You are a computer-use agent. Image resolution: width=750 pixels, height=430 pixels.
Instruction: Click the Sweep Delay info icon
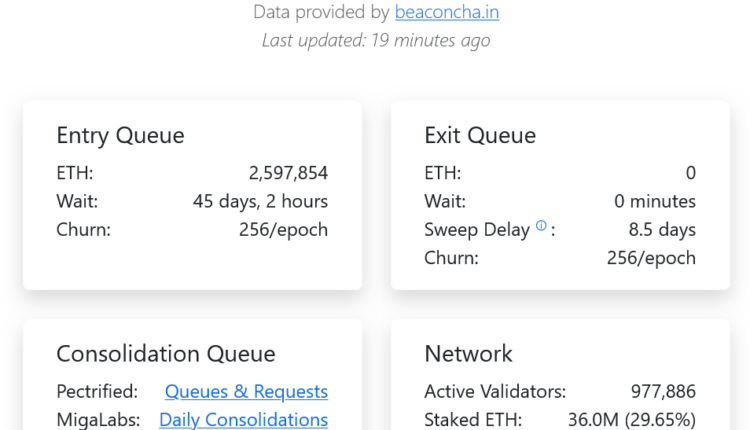pos(541,226)
